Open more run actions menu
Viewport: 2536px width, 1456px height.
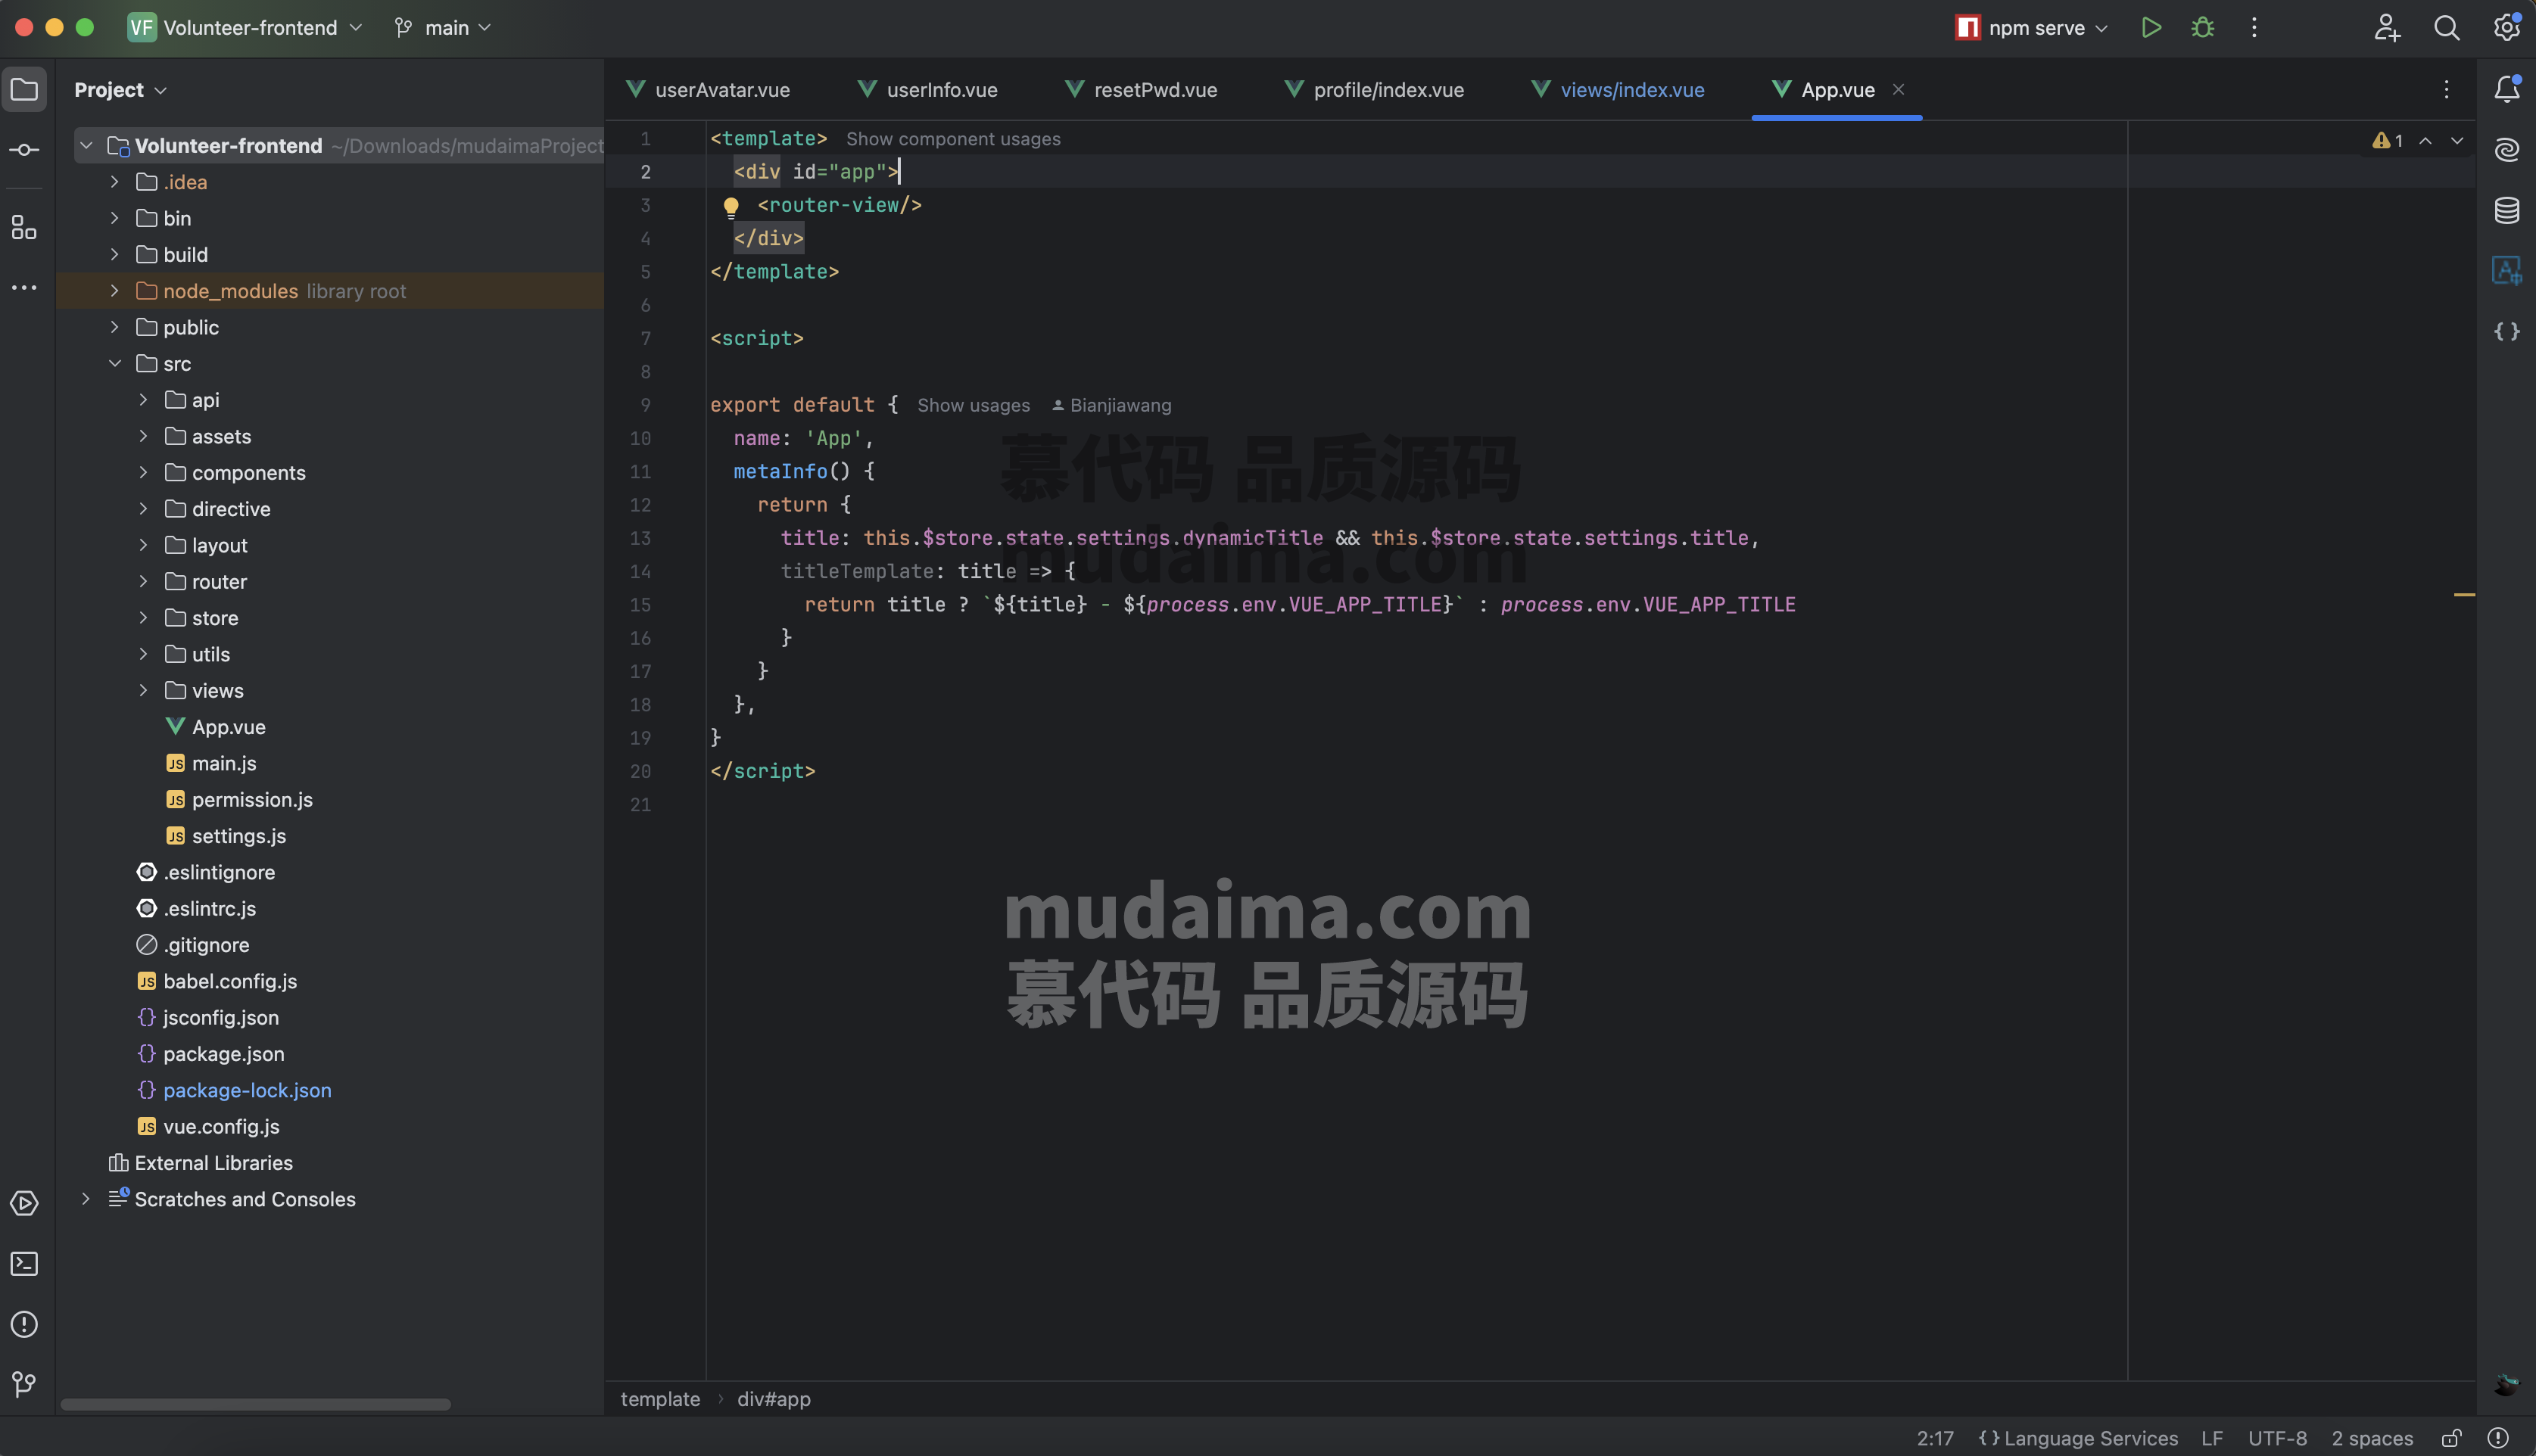(2254, 27)
